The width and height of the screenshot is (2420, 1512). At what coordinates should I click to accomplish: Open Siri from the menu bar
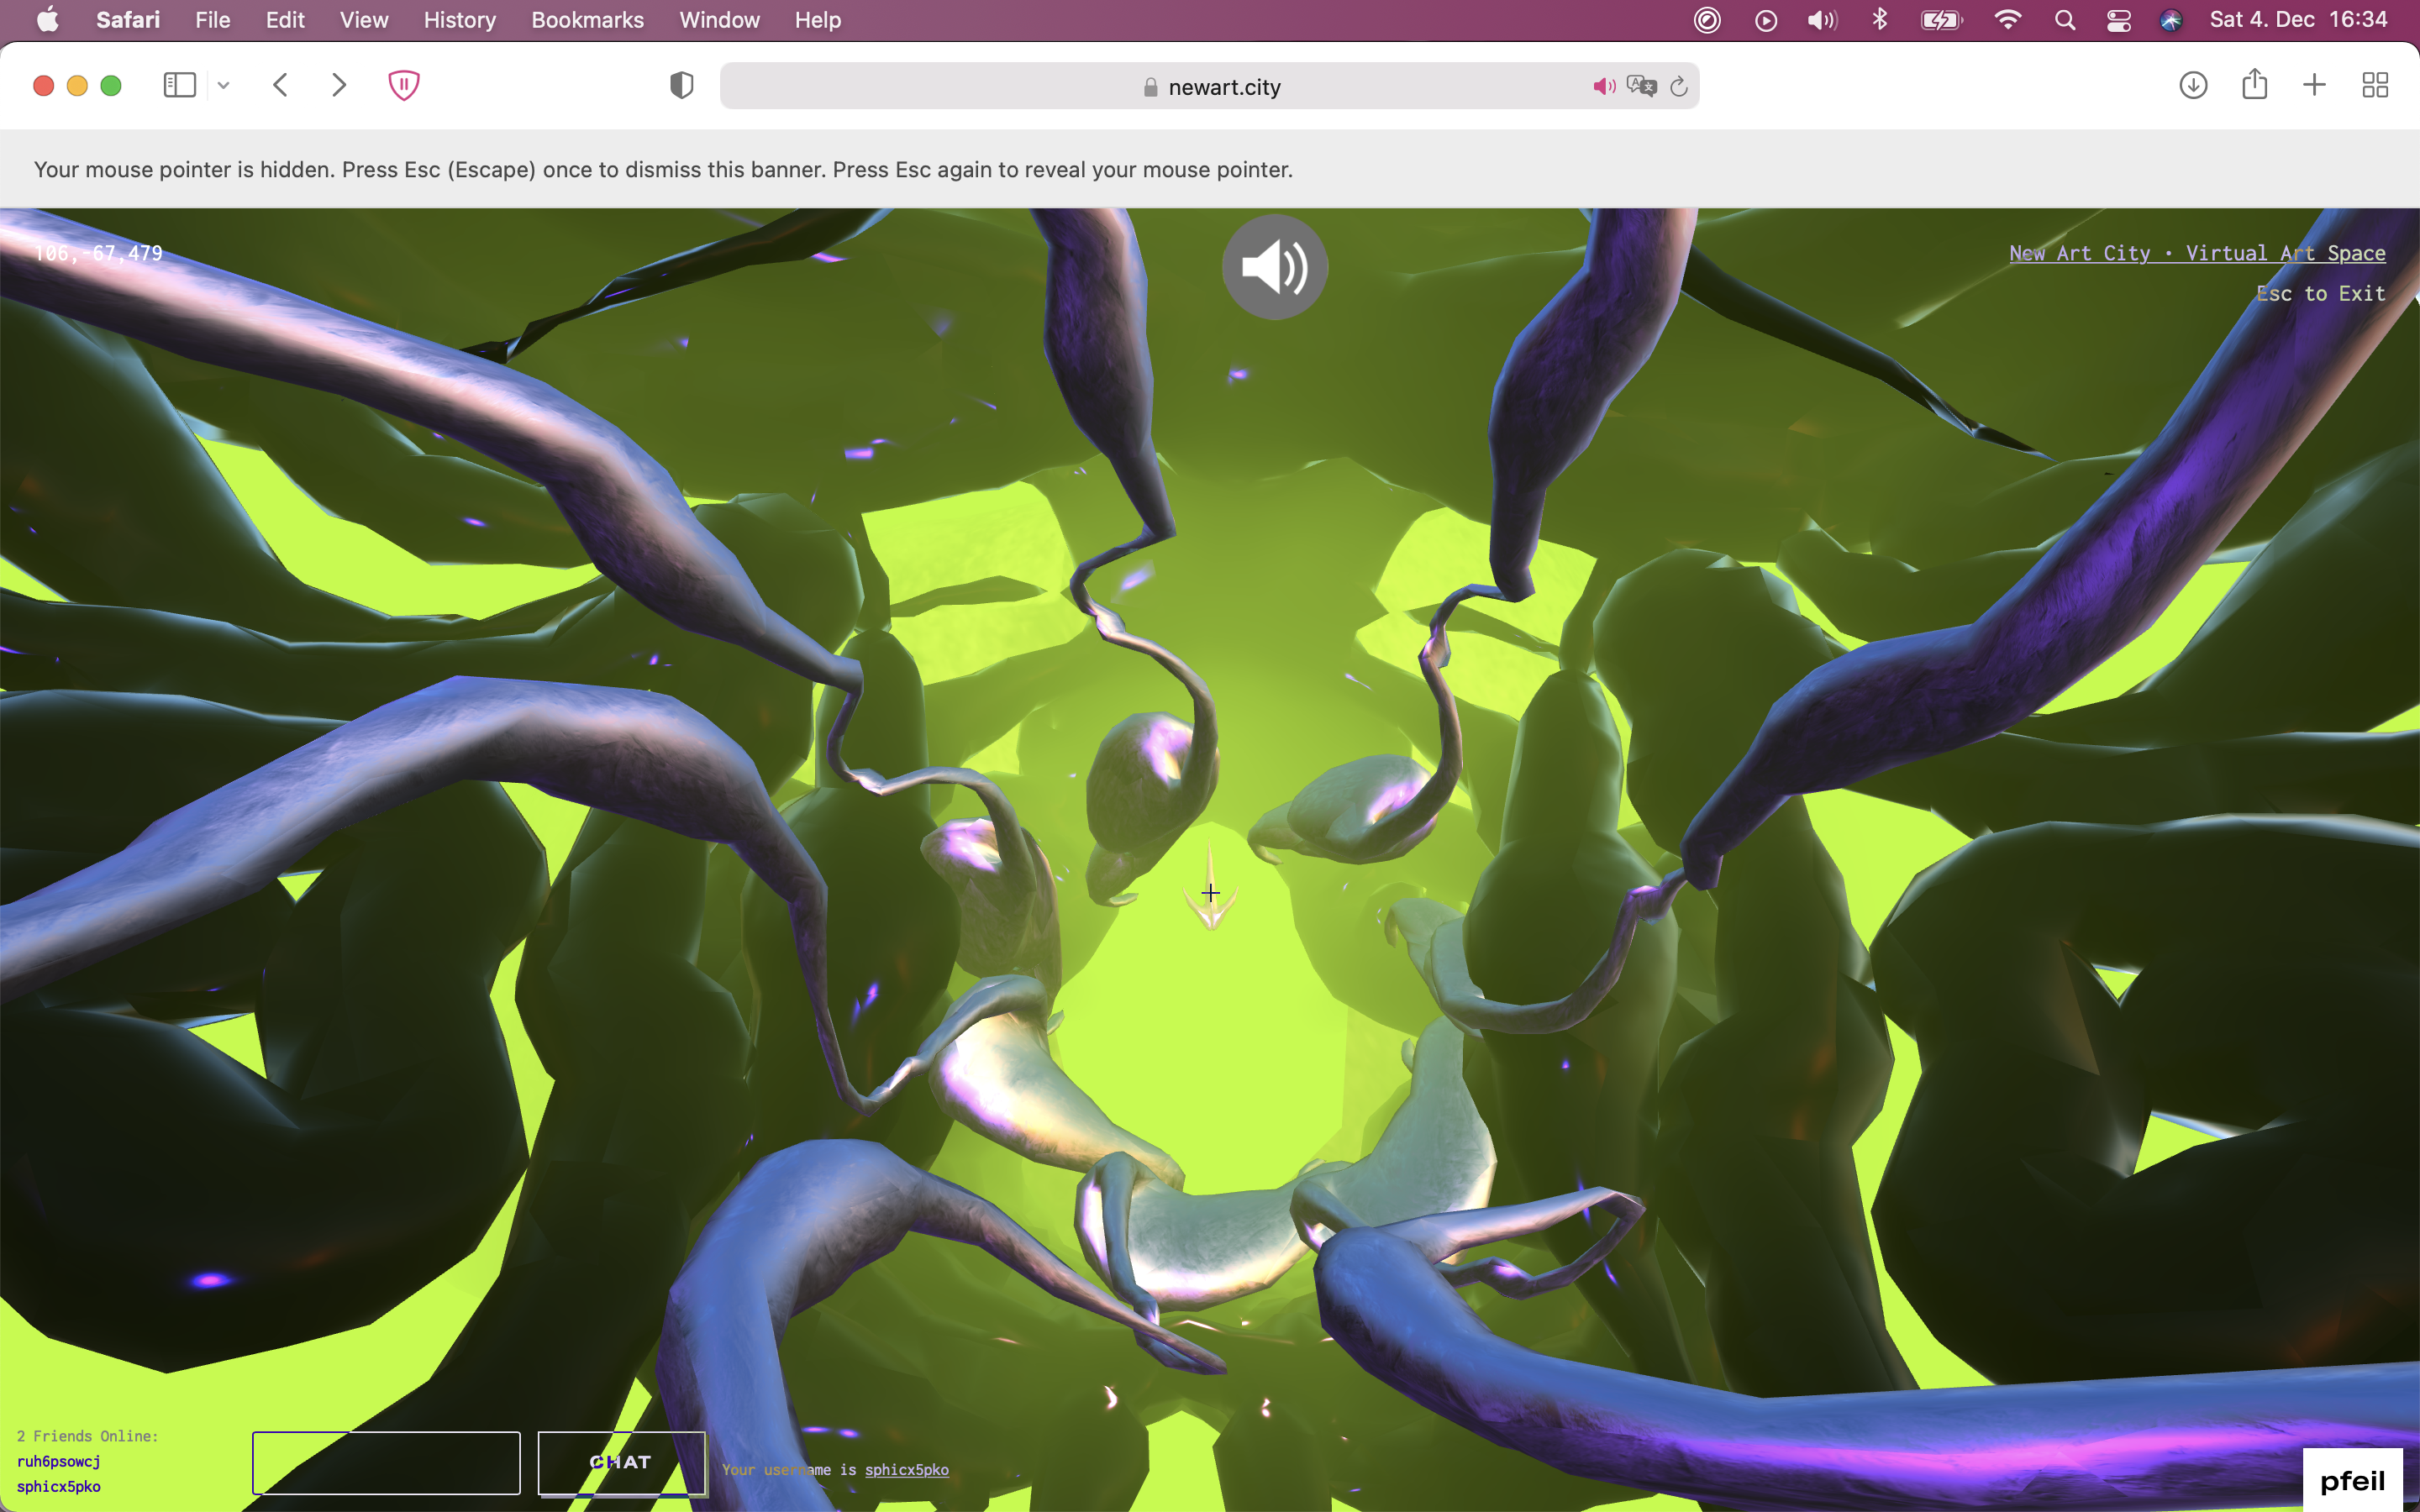(x=2171, y=20)
